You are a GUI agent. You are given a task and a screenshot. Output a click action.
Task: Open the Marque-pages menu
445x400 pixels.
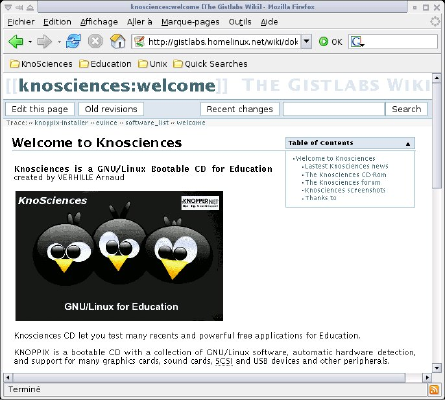coord(190,22)
